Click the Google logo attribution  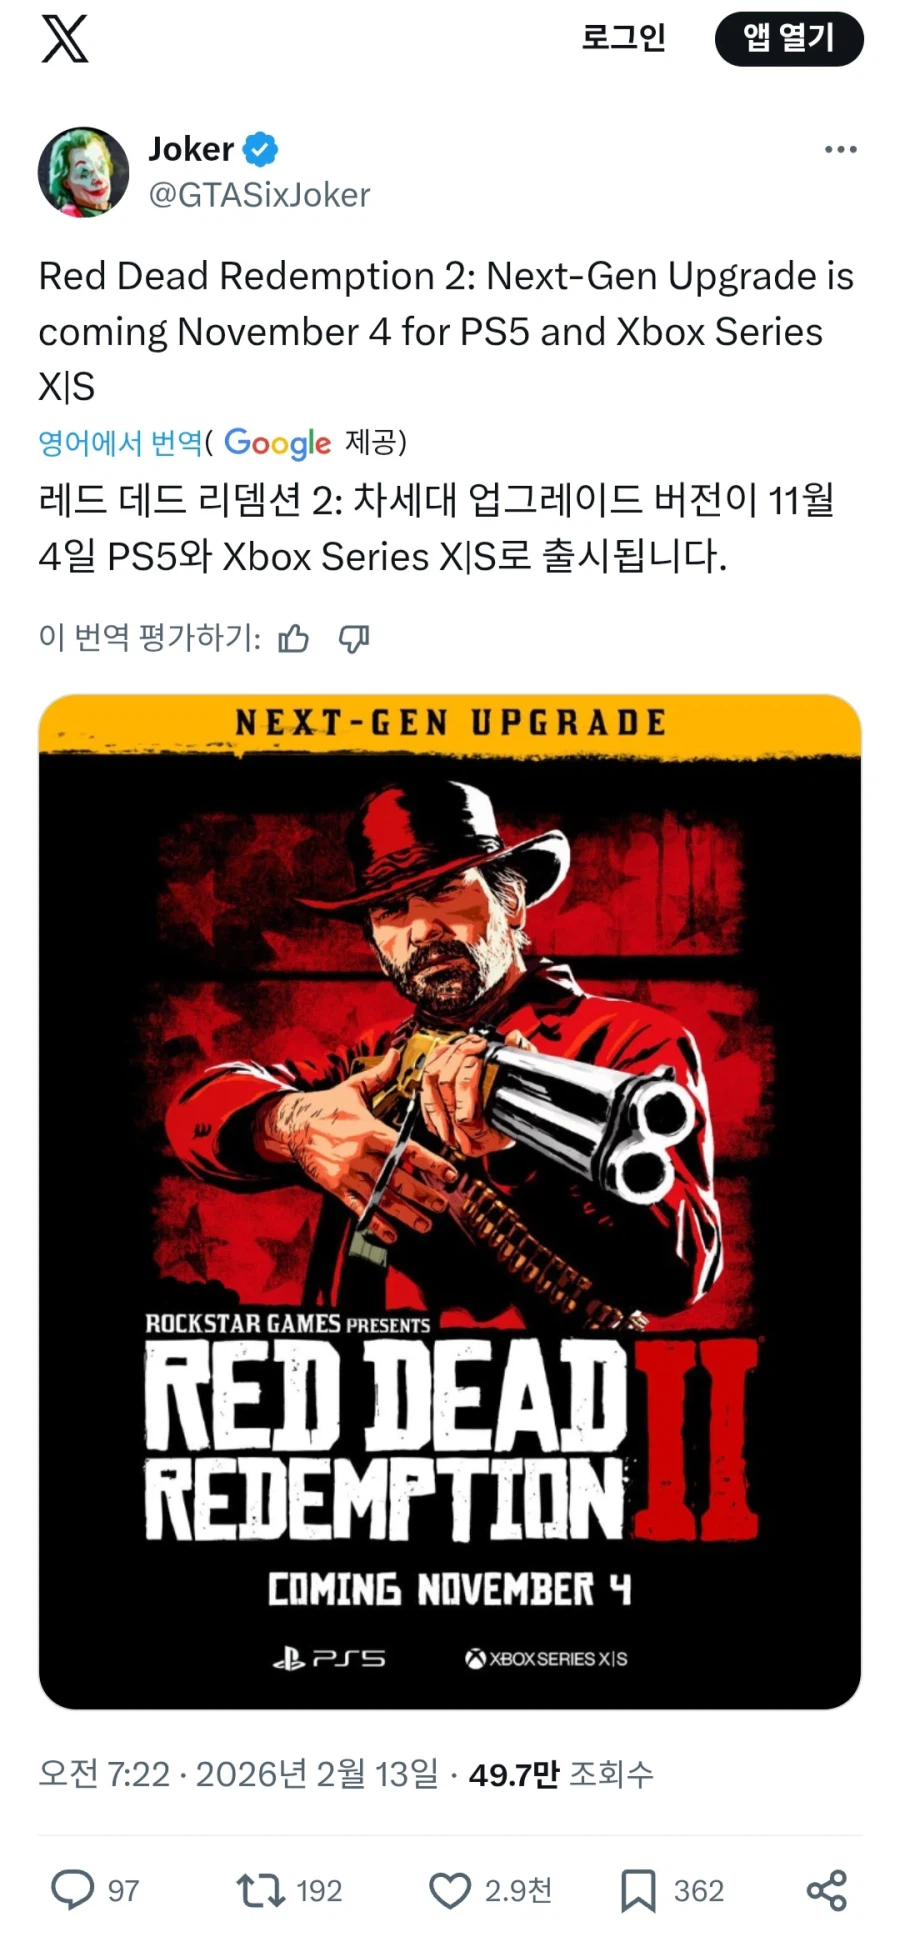click(277, 443)
